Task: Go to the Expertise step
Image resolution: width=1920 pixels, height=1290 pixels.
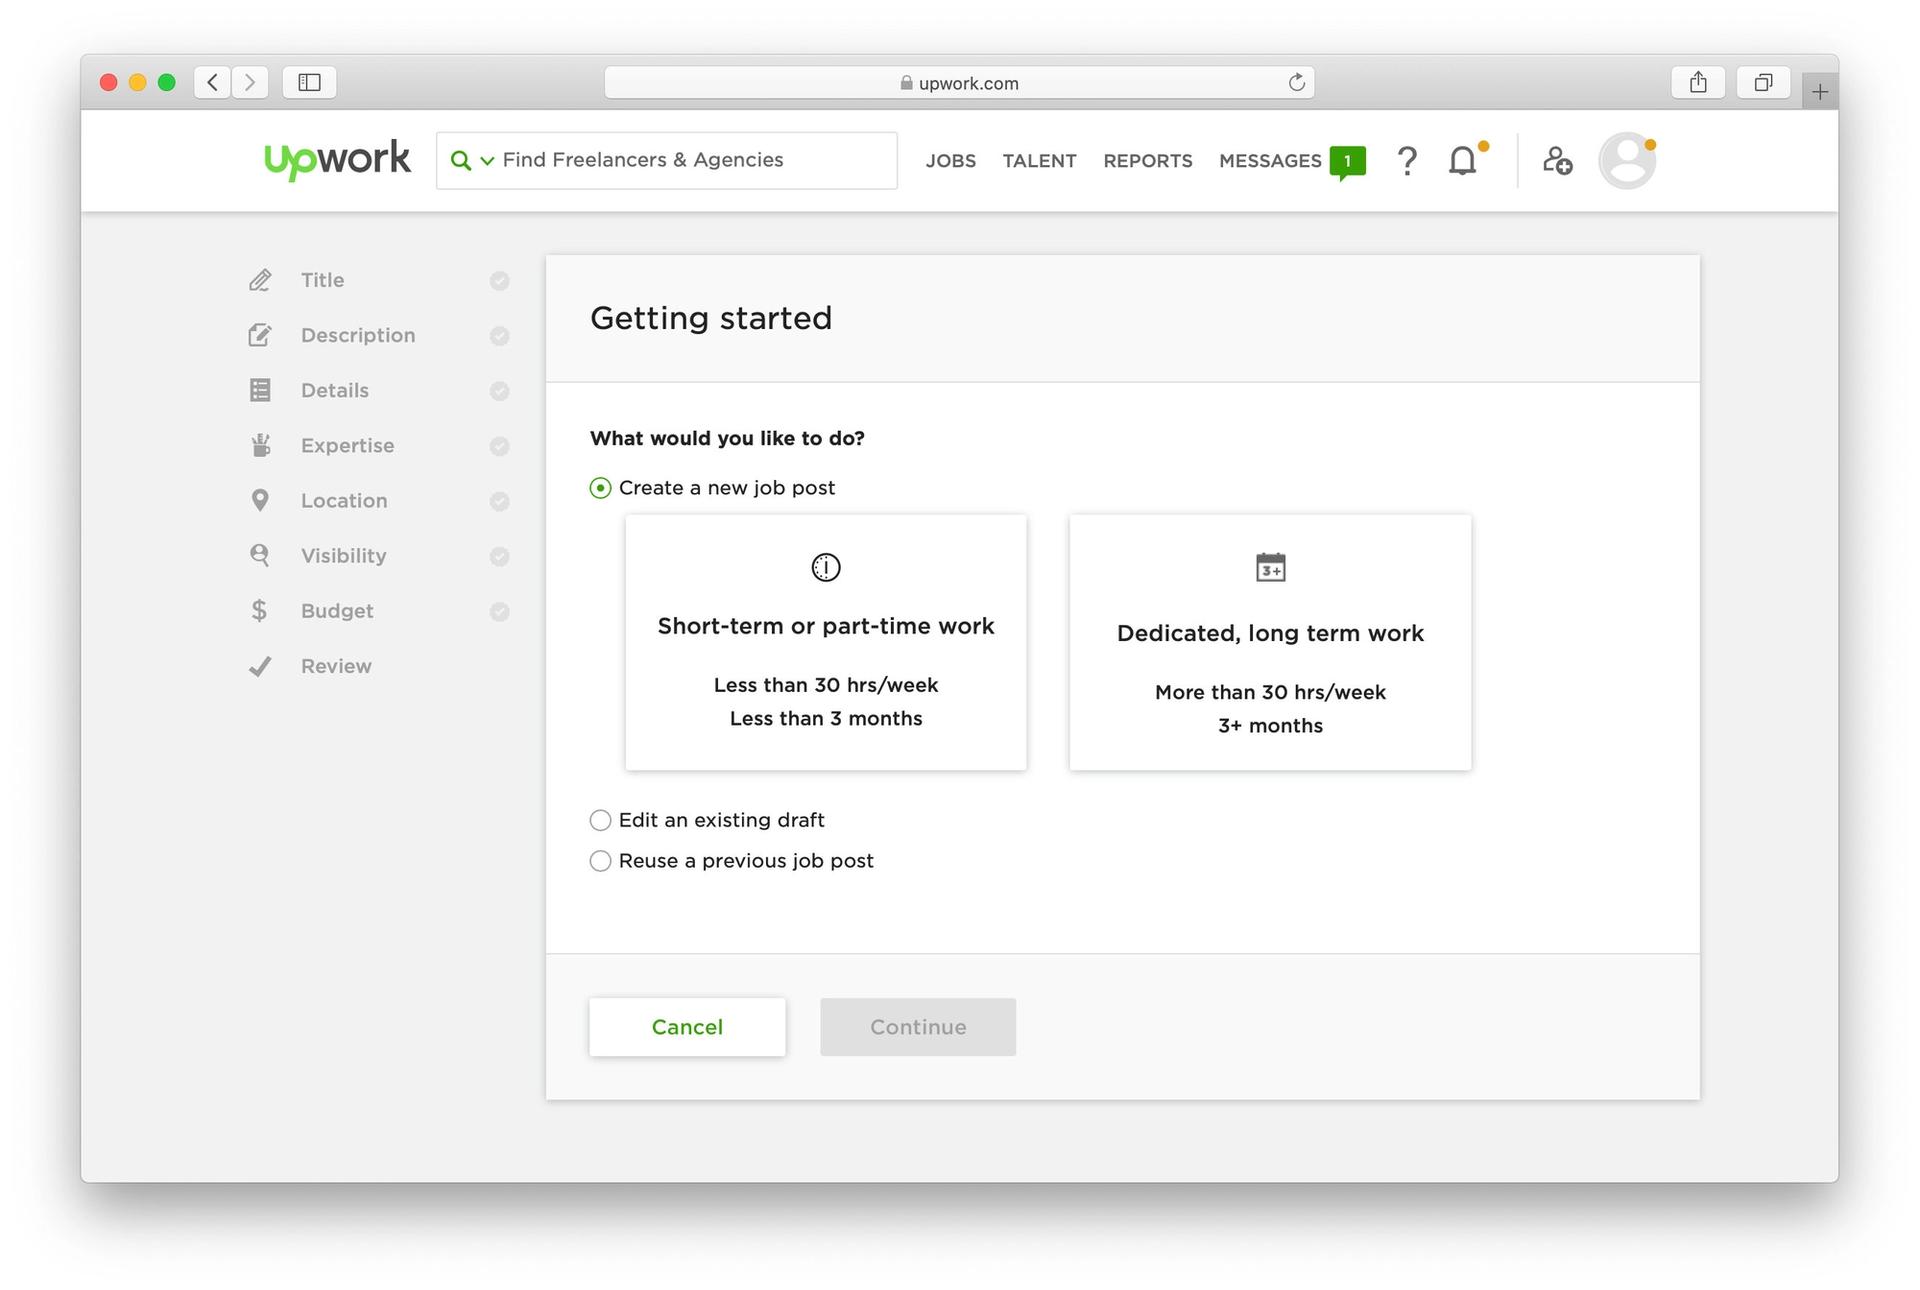Action: [348, 446]
